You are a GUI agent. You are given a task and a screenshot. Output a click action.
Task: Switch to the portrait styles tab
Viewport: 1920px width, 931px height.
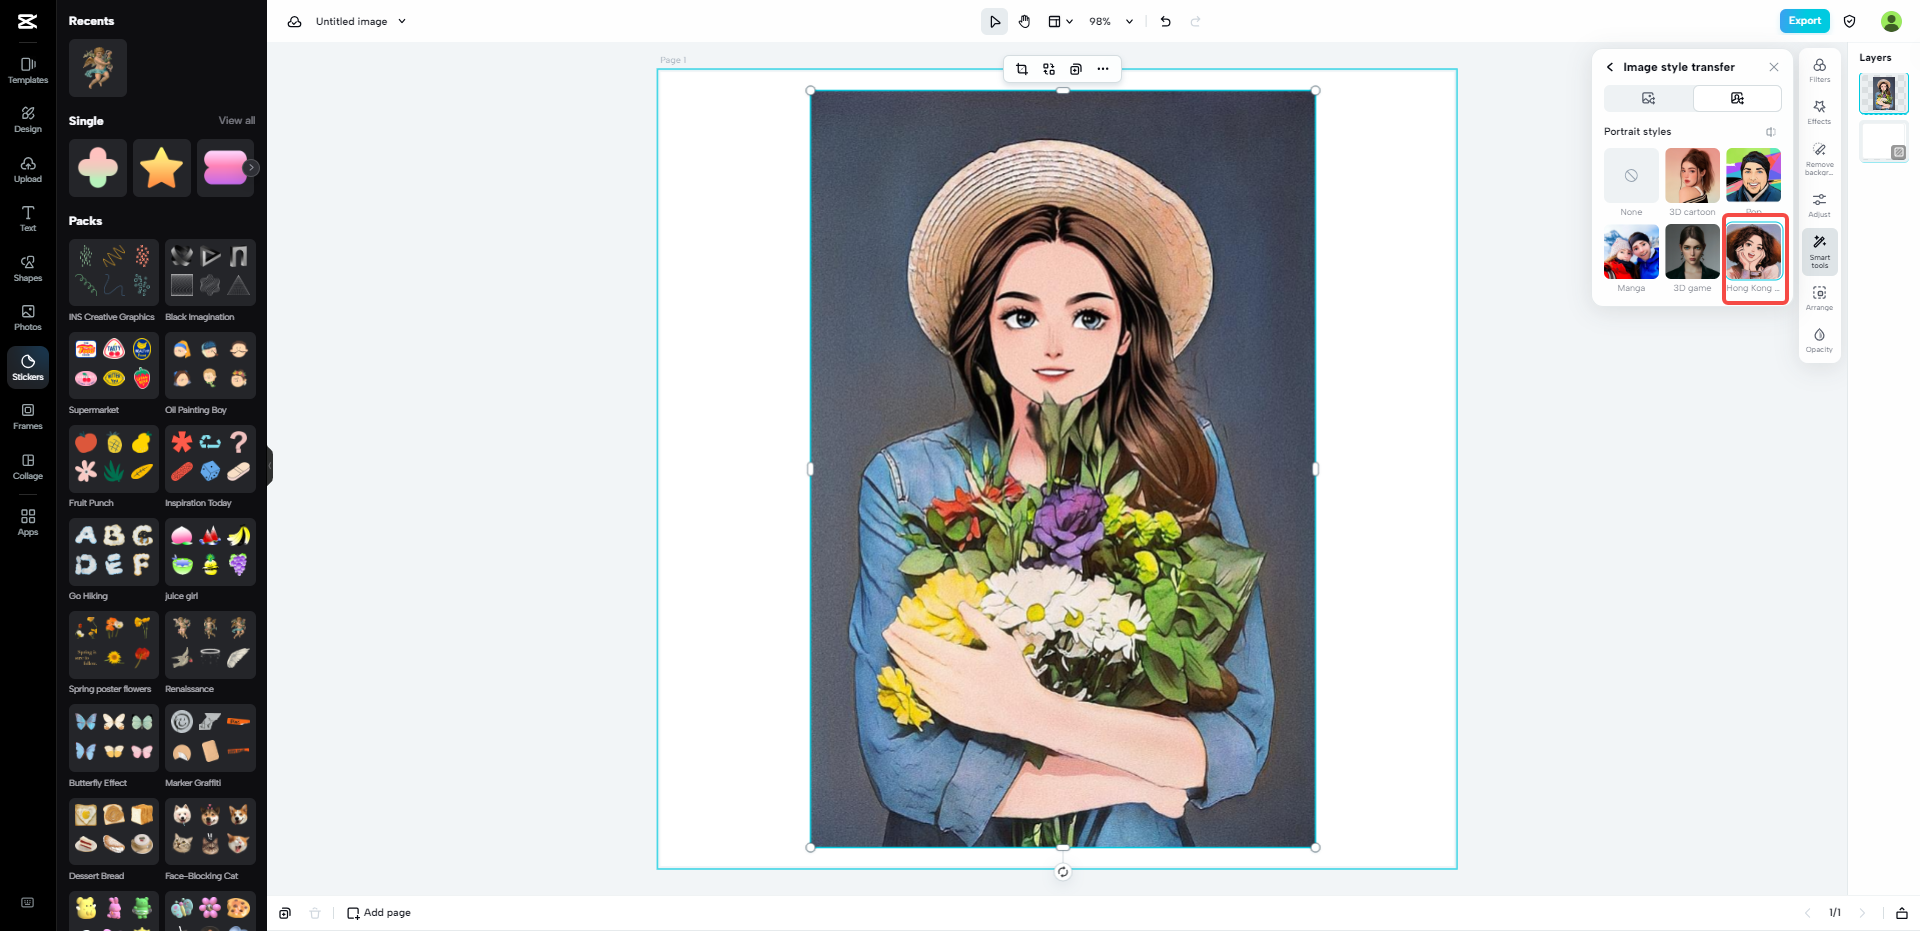pyautogui.click(x=1737, y=98)
